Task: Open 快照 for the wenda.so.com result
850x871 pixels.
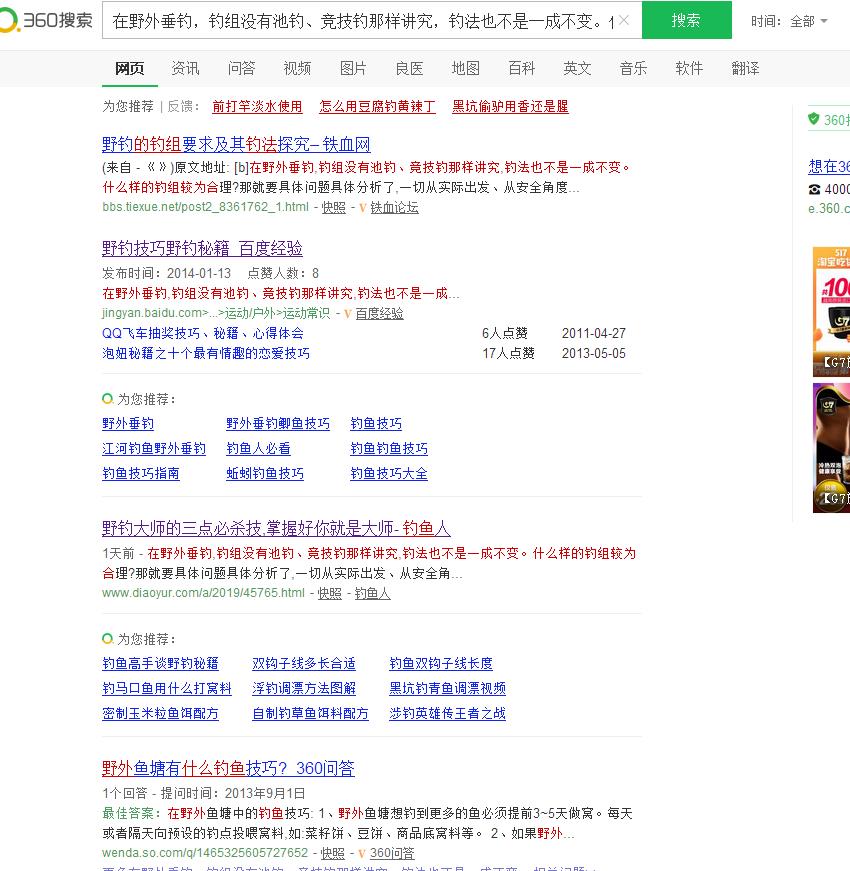Action: tap(333, 853)
